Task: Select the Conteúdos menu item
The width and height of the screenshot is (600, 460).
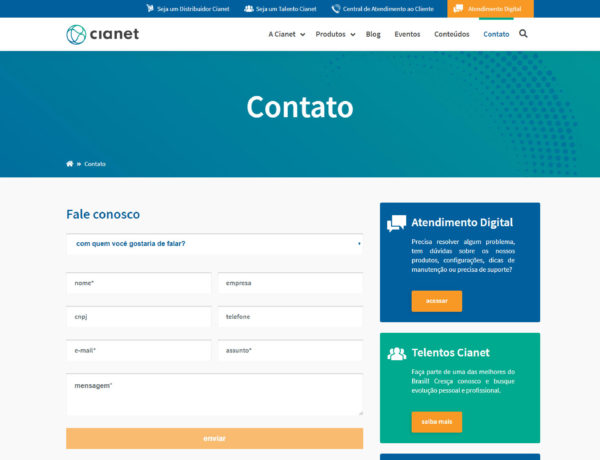Action: (x=452, y=34)
